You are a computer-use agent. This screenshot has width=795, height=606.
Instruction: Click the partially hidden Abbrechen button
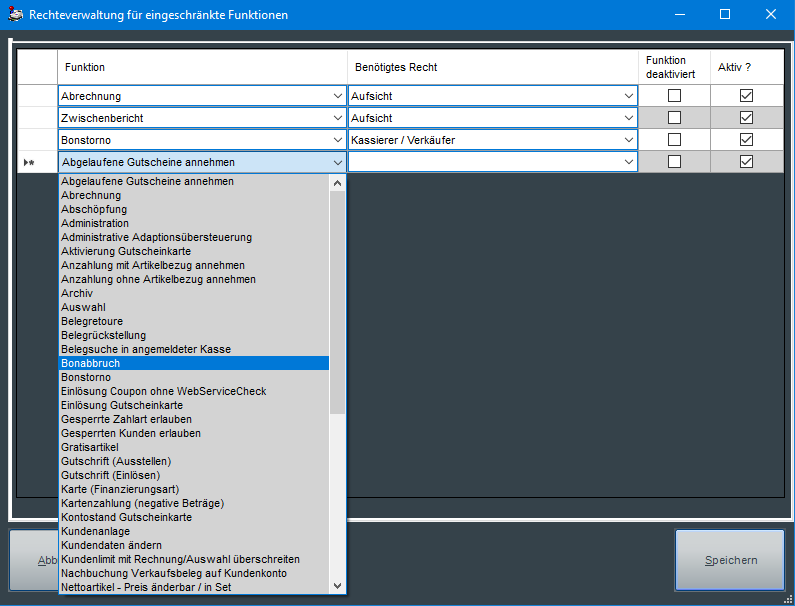click(x=33, y=561)
